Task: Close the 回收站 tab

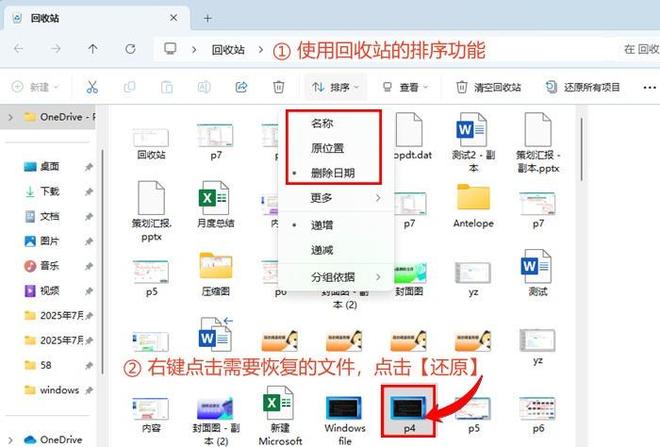Action: click(x=173, y=18)
